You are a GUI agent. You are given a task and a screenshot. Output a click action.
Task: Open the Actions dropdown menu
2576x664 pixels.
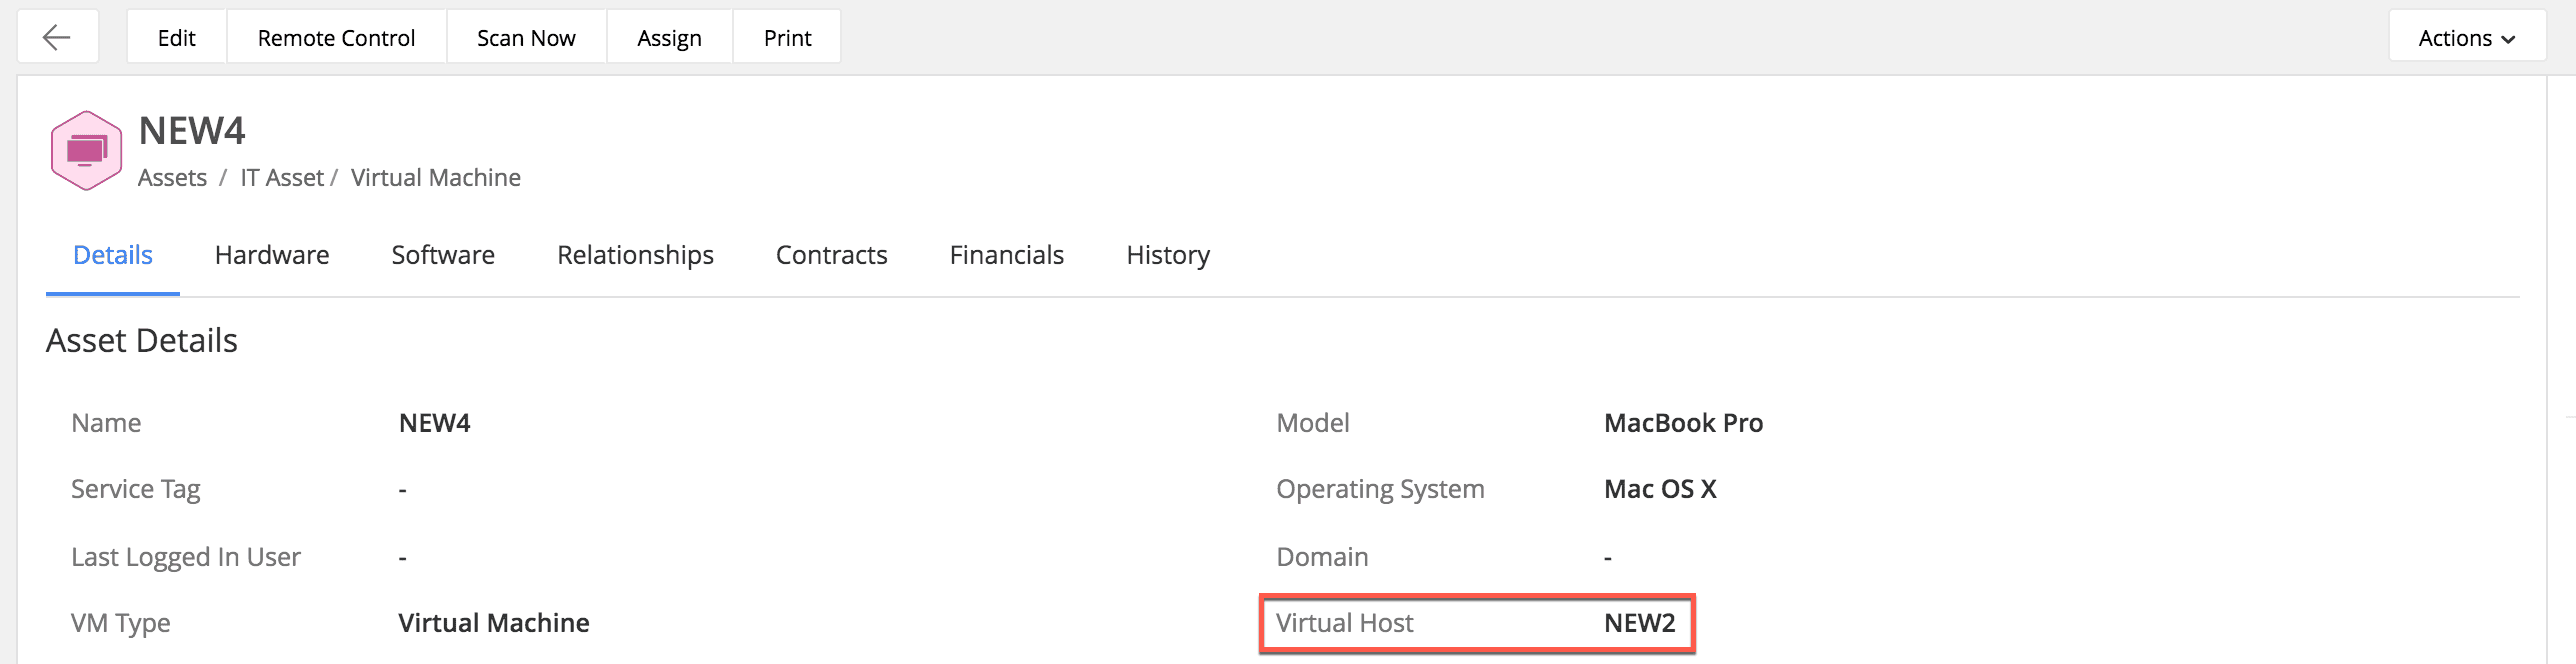pyautogui.click(x=2465, y=38)
